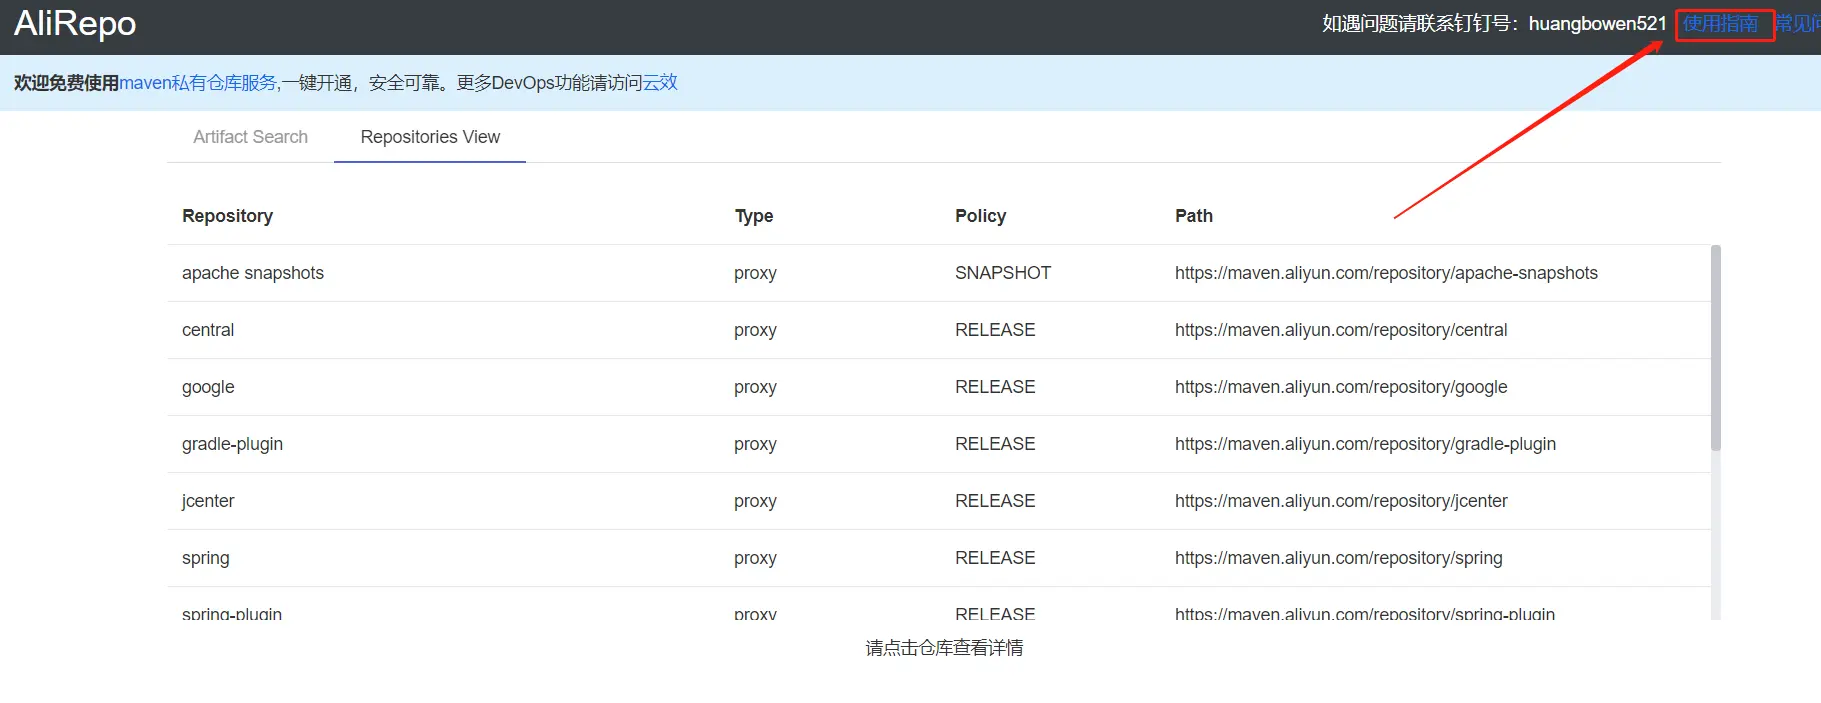Visit the 云效 link in banner
Image resolution: width=1821 pixels, height=703 pixels.
660,83
